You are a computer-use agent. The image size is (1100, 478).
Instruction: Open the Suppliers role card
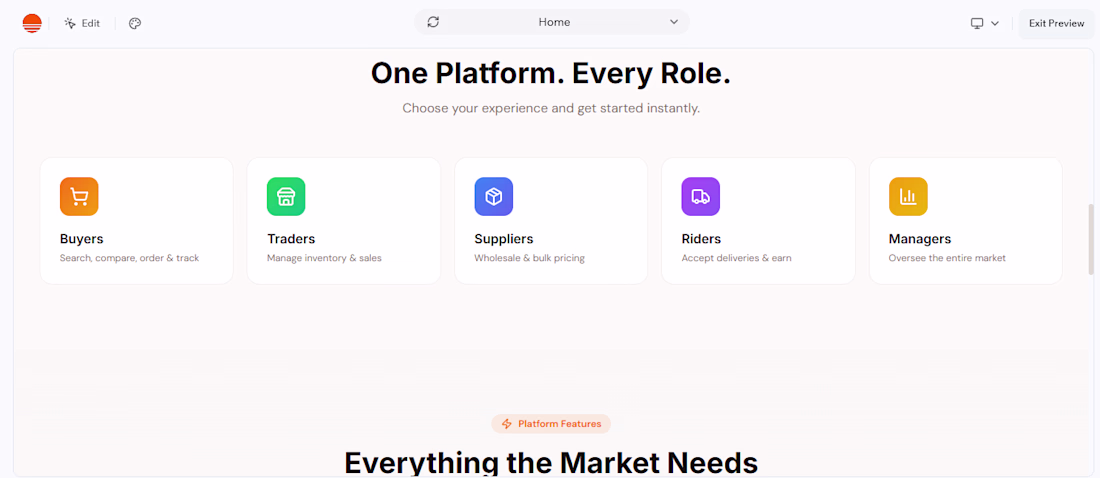click(551, 221)
